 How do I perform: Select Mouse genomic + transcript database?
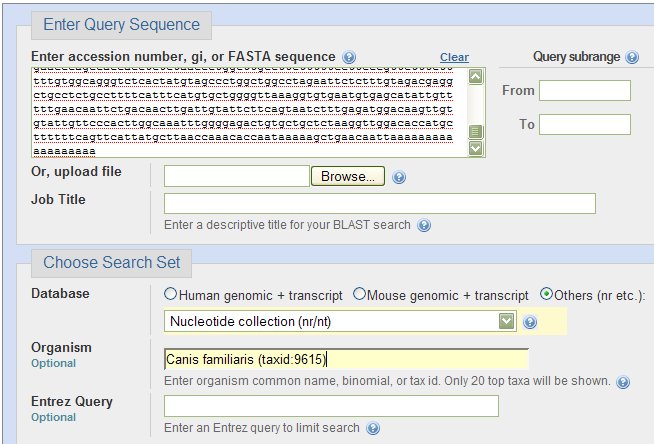point(359,294)
